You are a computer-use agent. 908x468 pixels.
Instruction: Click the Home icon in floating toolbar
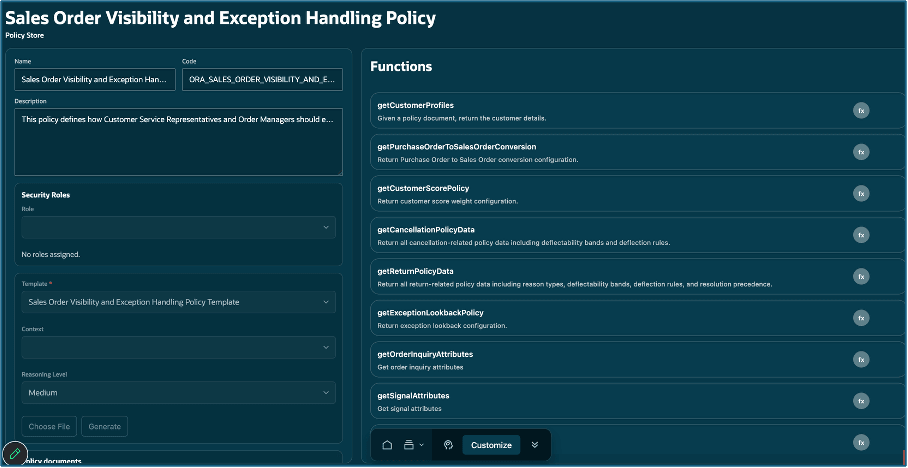tap(387, 445)
